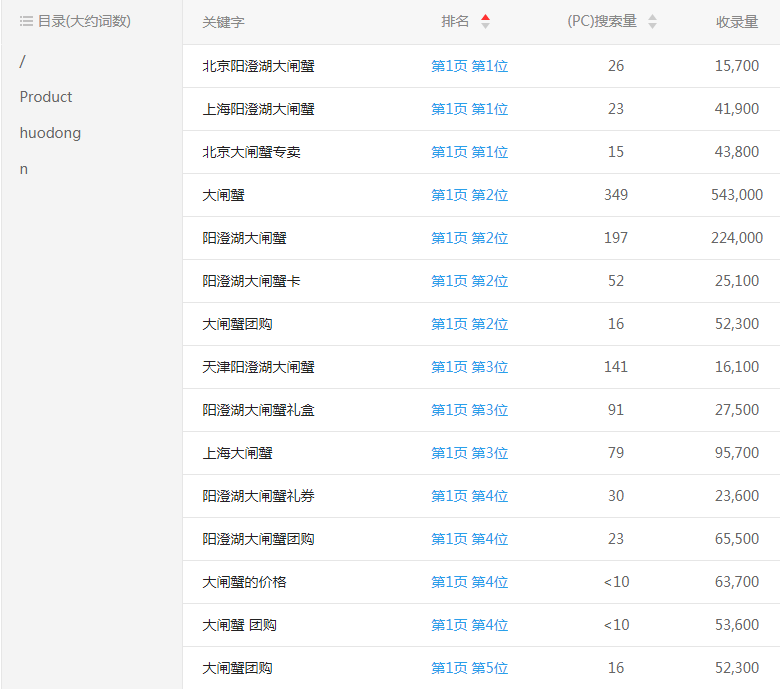Open the 第1页 第5位 ranking link

pos(469,668)
